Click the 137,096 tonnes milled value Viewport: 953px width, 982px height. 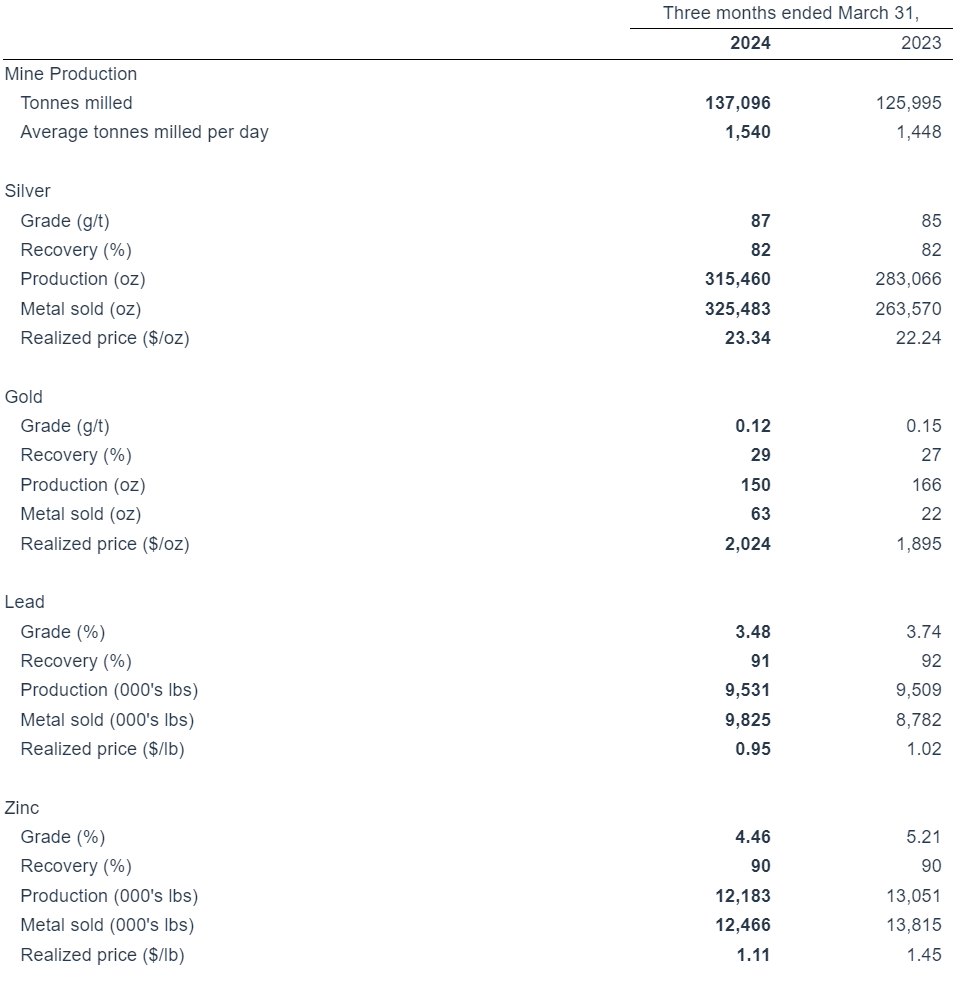[738, 102]
